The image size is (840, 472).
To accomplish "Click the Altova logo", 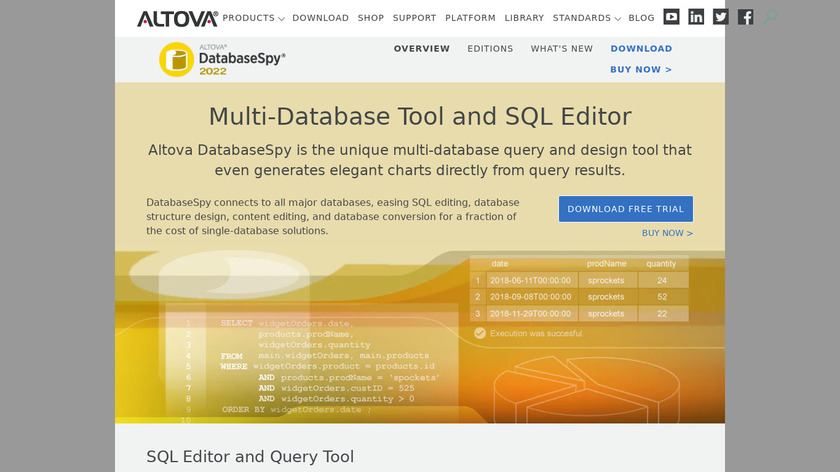I will (177, 18).
